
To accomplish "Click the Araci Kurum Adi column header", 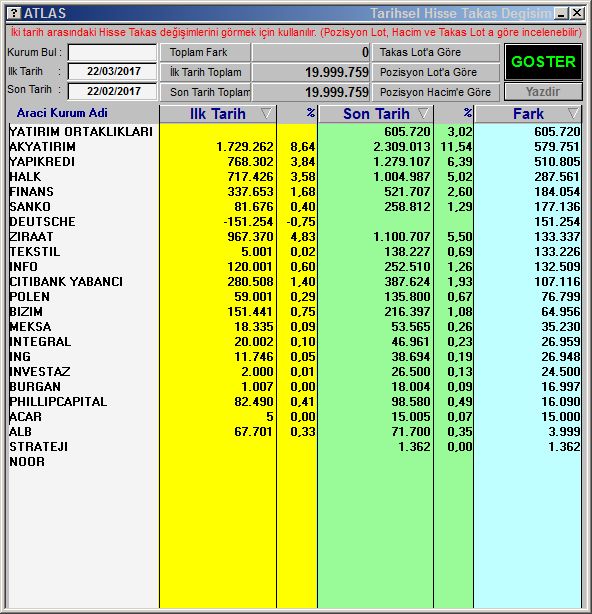I will tap(62, 113).
